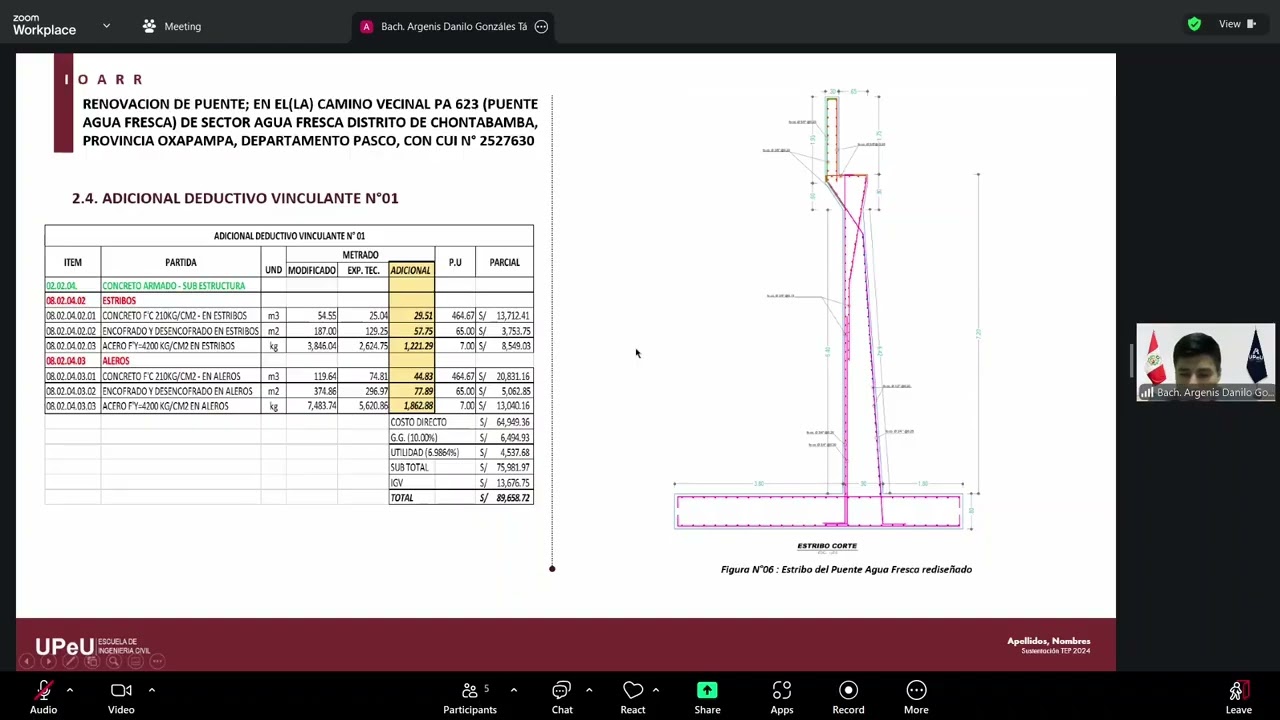Toggle the slideshow subtitles icon
Viewport: 1280px width, 720px height.
136,661
